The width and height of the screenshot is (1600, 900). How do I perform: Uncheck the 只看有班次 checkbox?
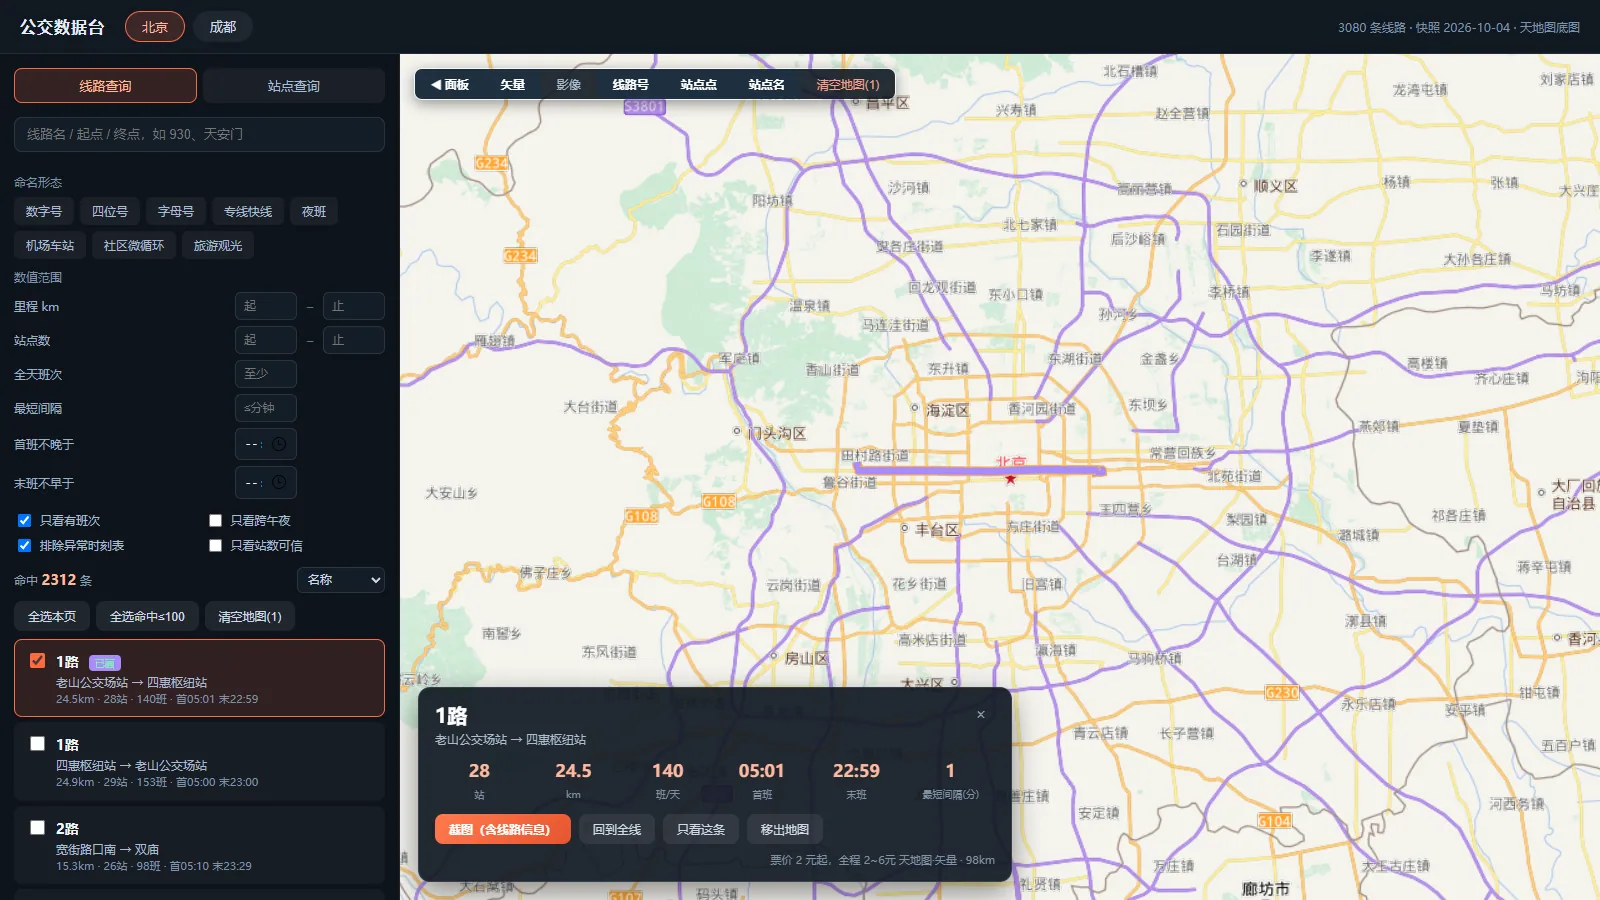click(x=24, y=521)
